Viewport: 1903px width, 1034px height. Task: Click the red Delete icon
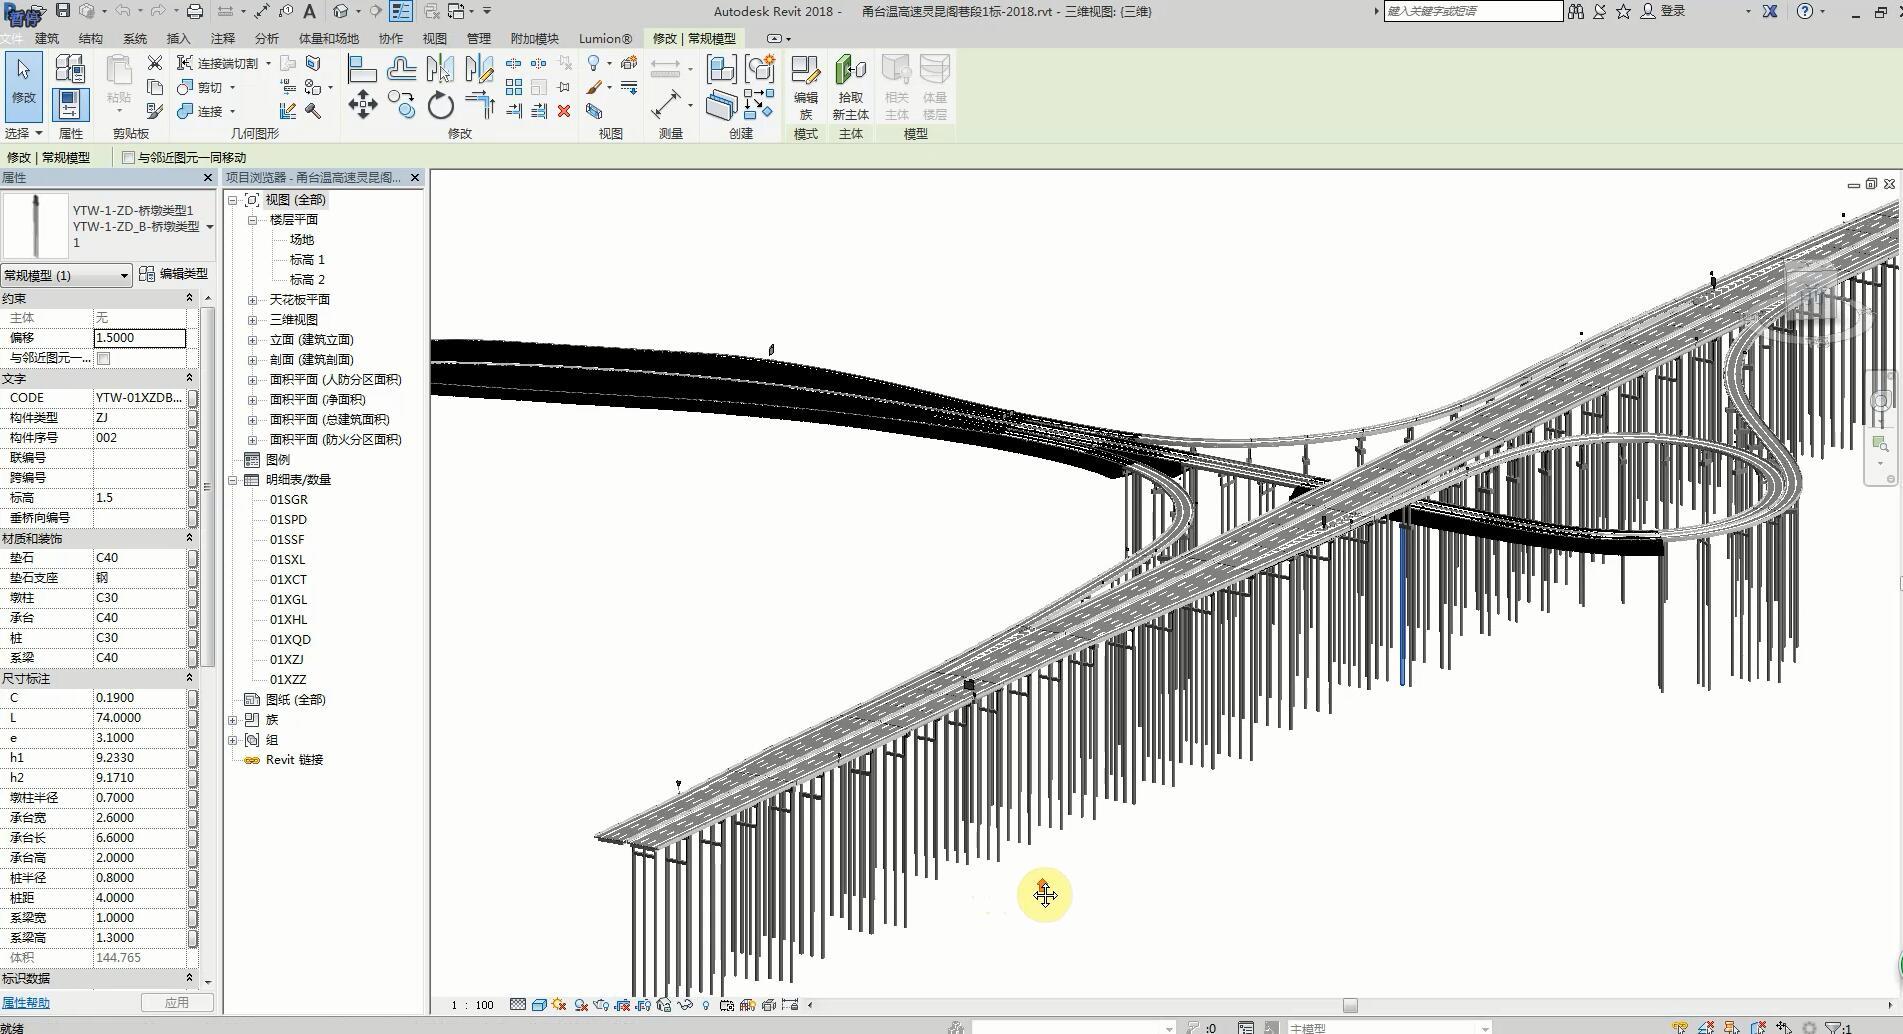coord(564,111)
